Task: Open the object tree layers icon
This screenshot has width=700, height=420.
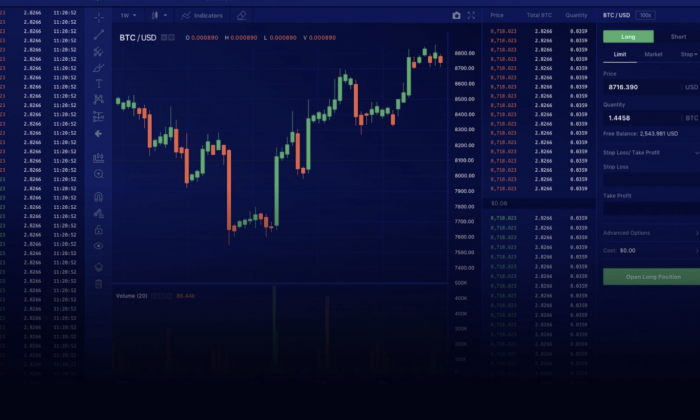Action: pos(99,267)
